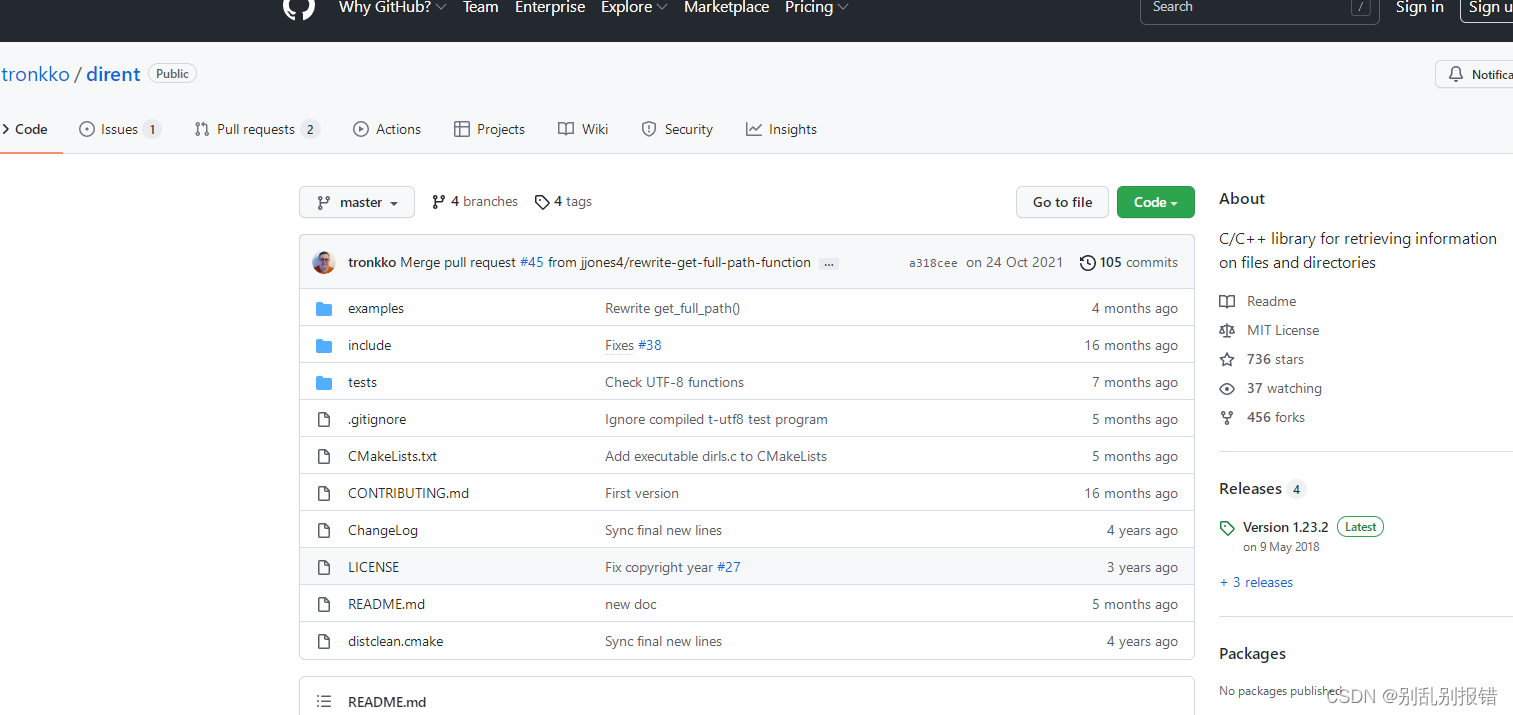Click the Readme book icon in About
The height and width of the screenshot is (715, 1513).
[1227, 301]
